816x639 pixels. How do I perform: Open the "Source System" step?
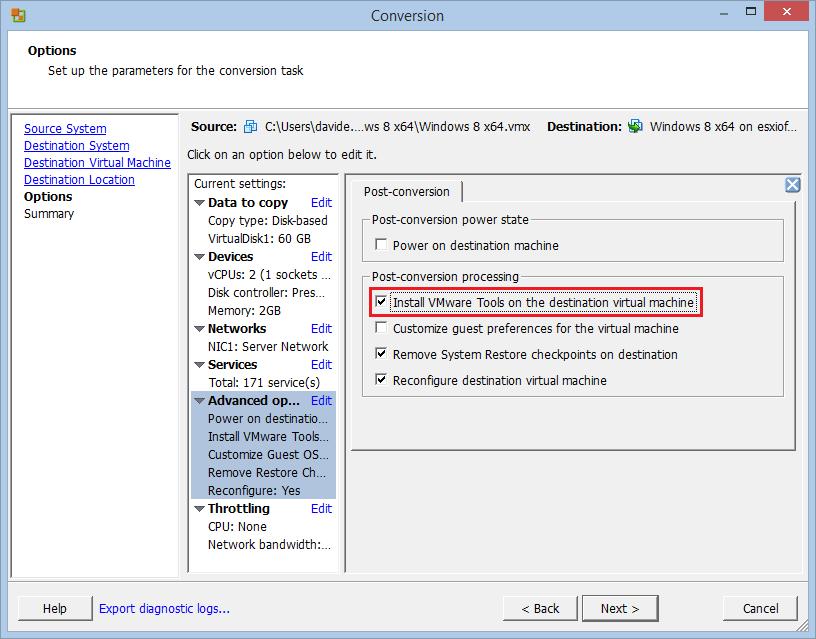64,128
